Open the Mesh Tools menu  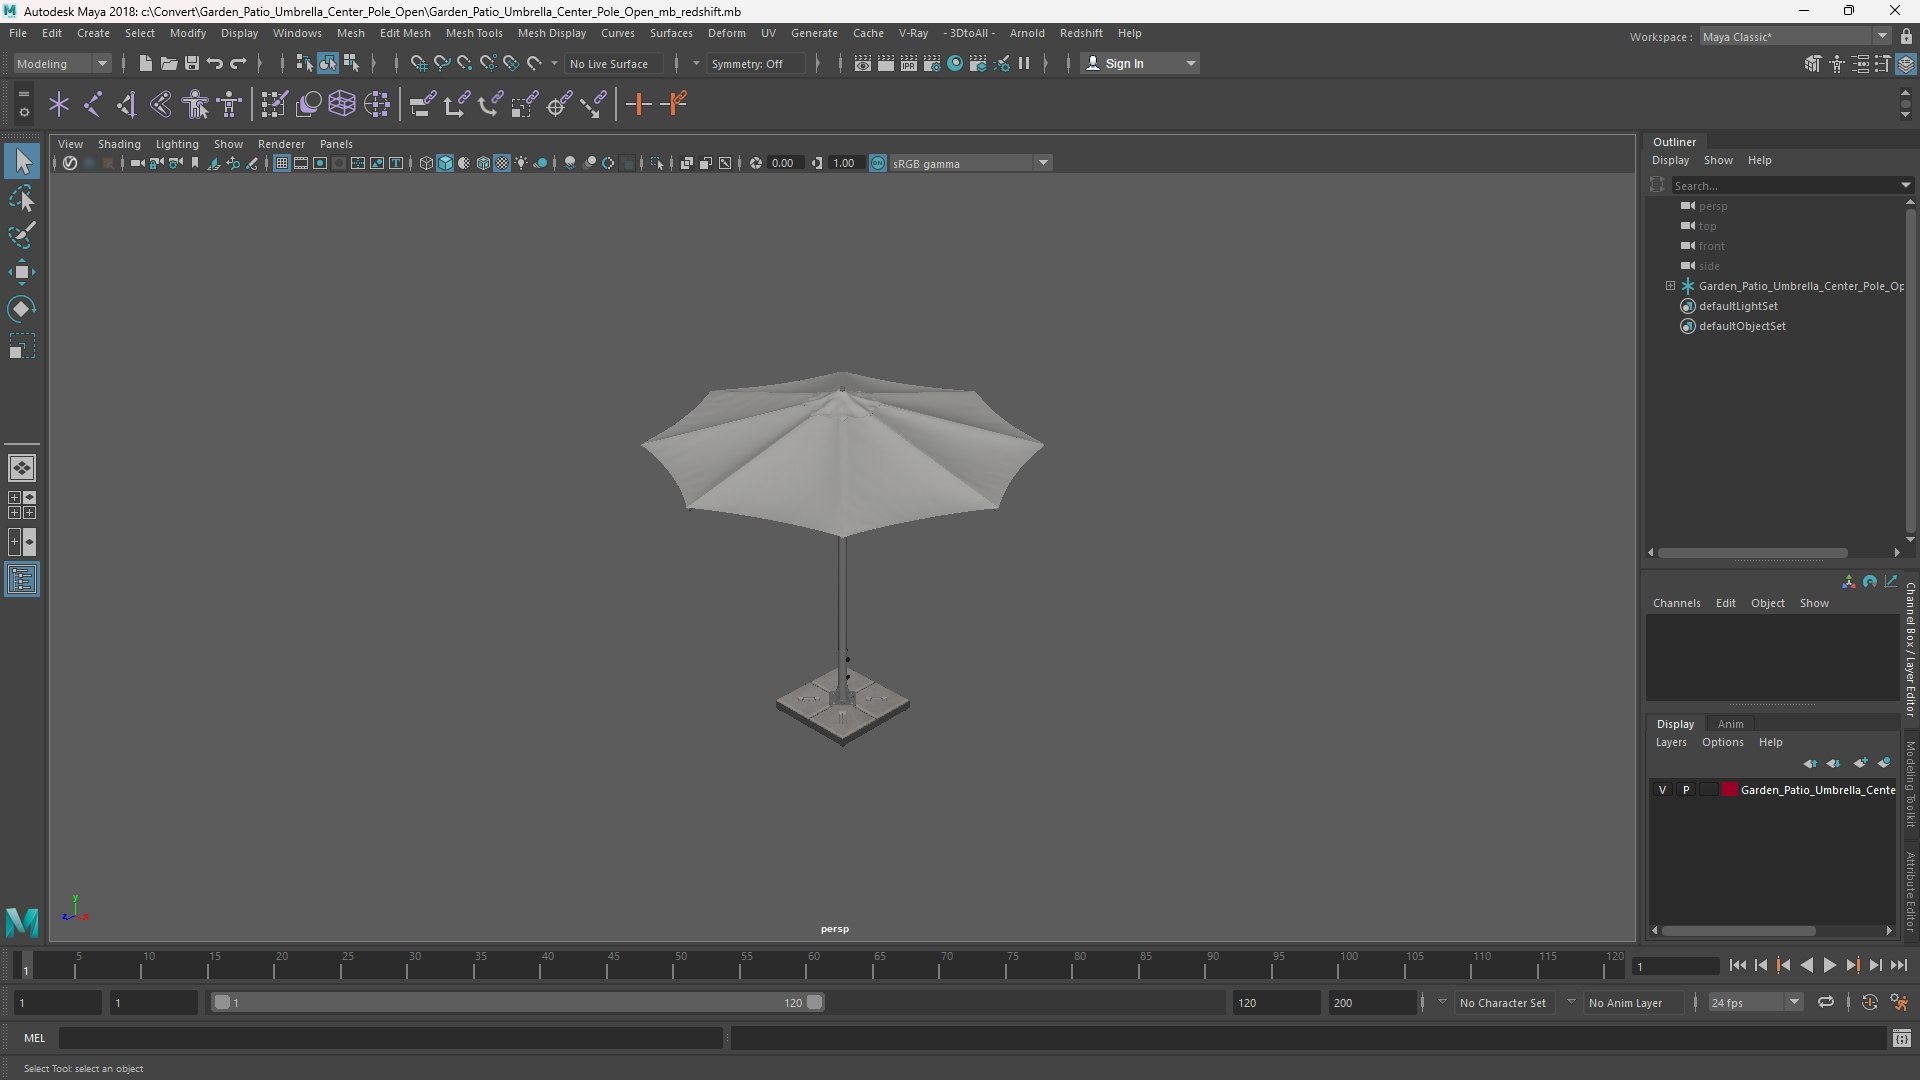(474, 33)
